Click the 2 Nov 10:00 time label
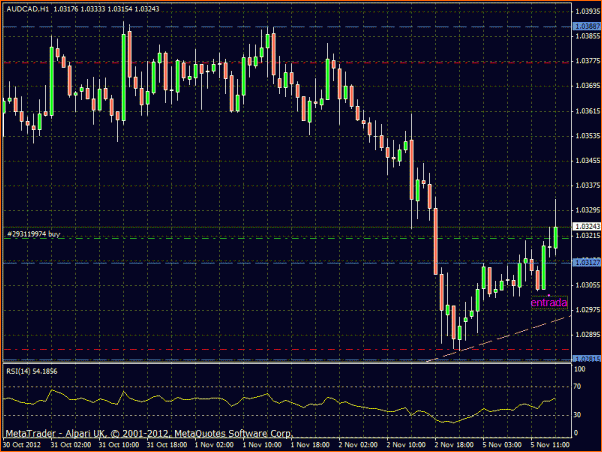The image size is (602, 452). [x=406, y=445]
